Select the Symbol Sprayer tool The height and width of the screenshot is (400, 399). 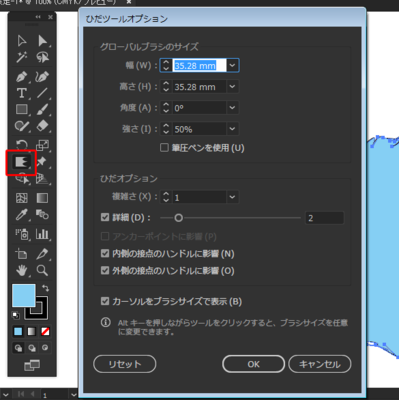pyautogui.click(x=22, y=234)
